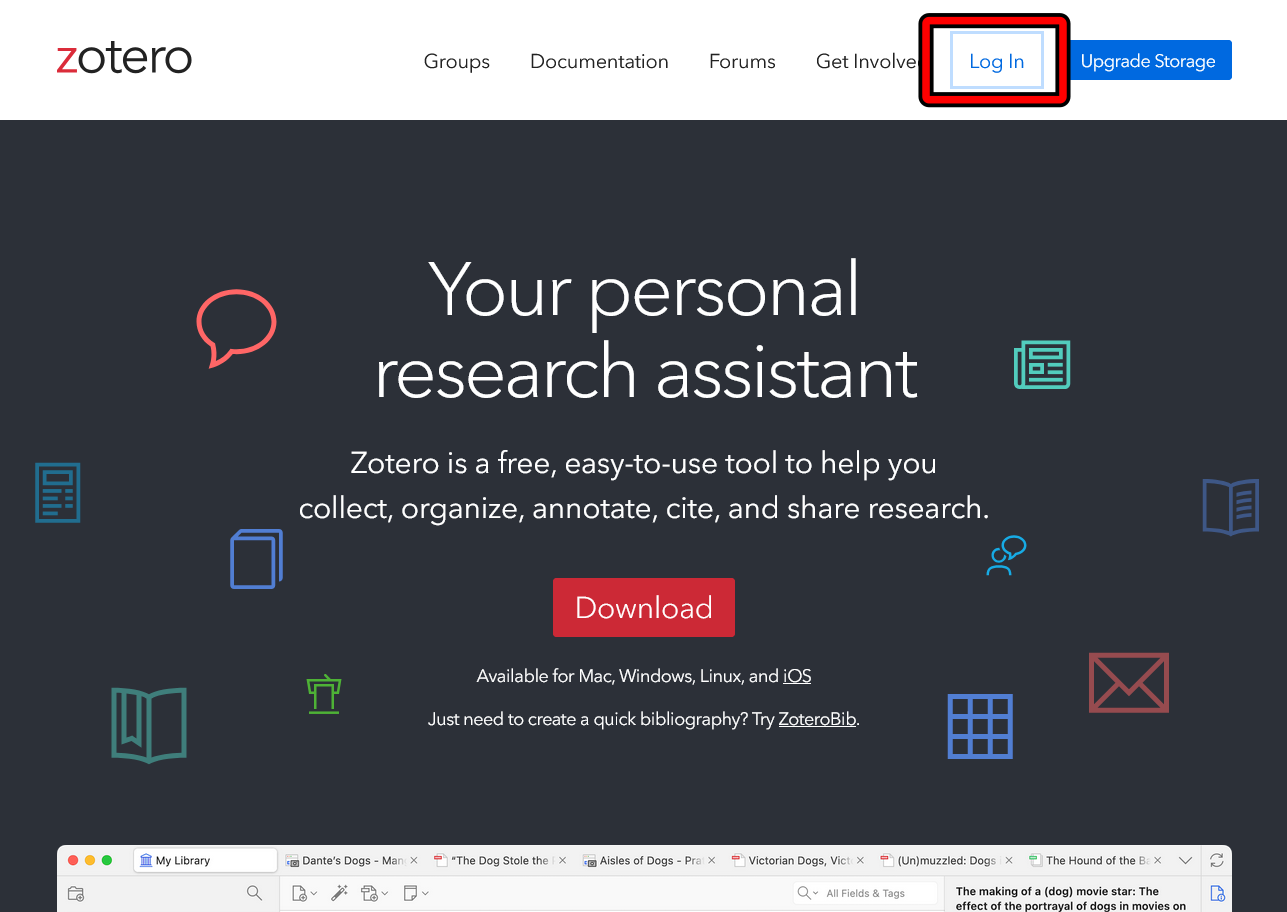The image size is (1287, 912).
Task: Expand the tab list chevron
Action: 1185,860
